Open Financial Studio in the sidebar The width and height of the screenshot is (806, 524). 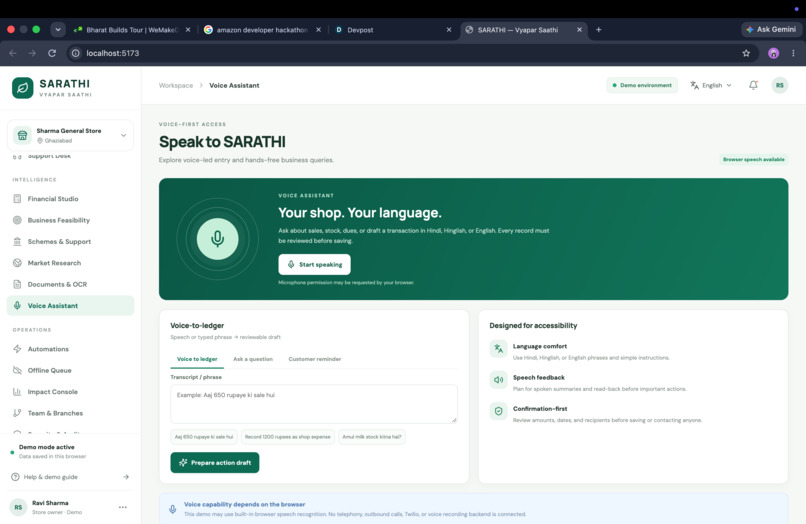(70, 198)
